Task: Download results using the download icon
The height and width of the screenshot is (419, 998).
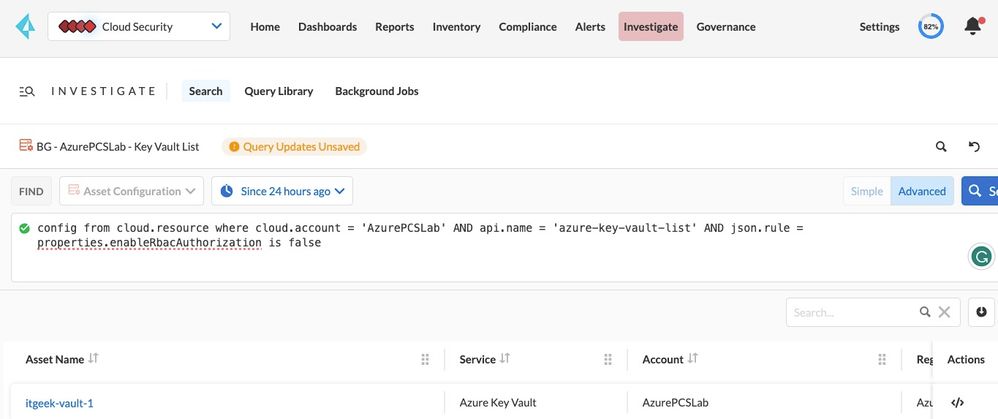Action: (981, 312)
